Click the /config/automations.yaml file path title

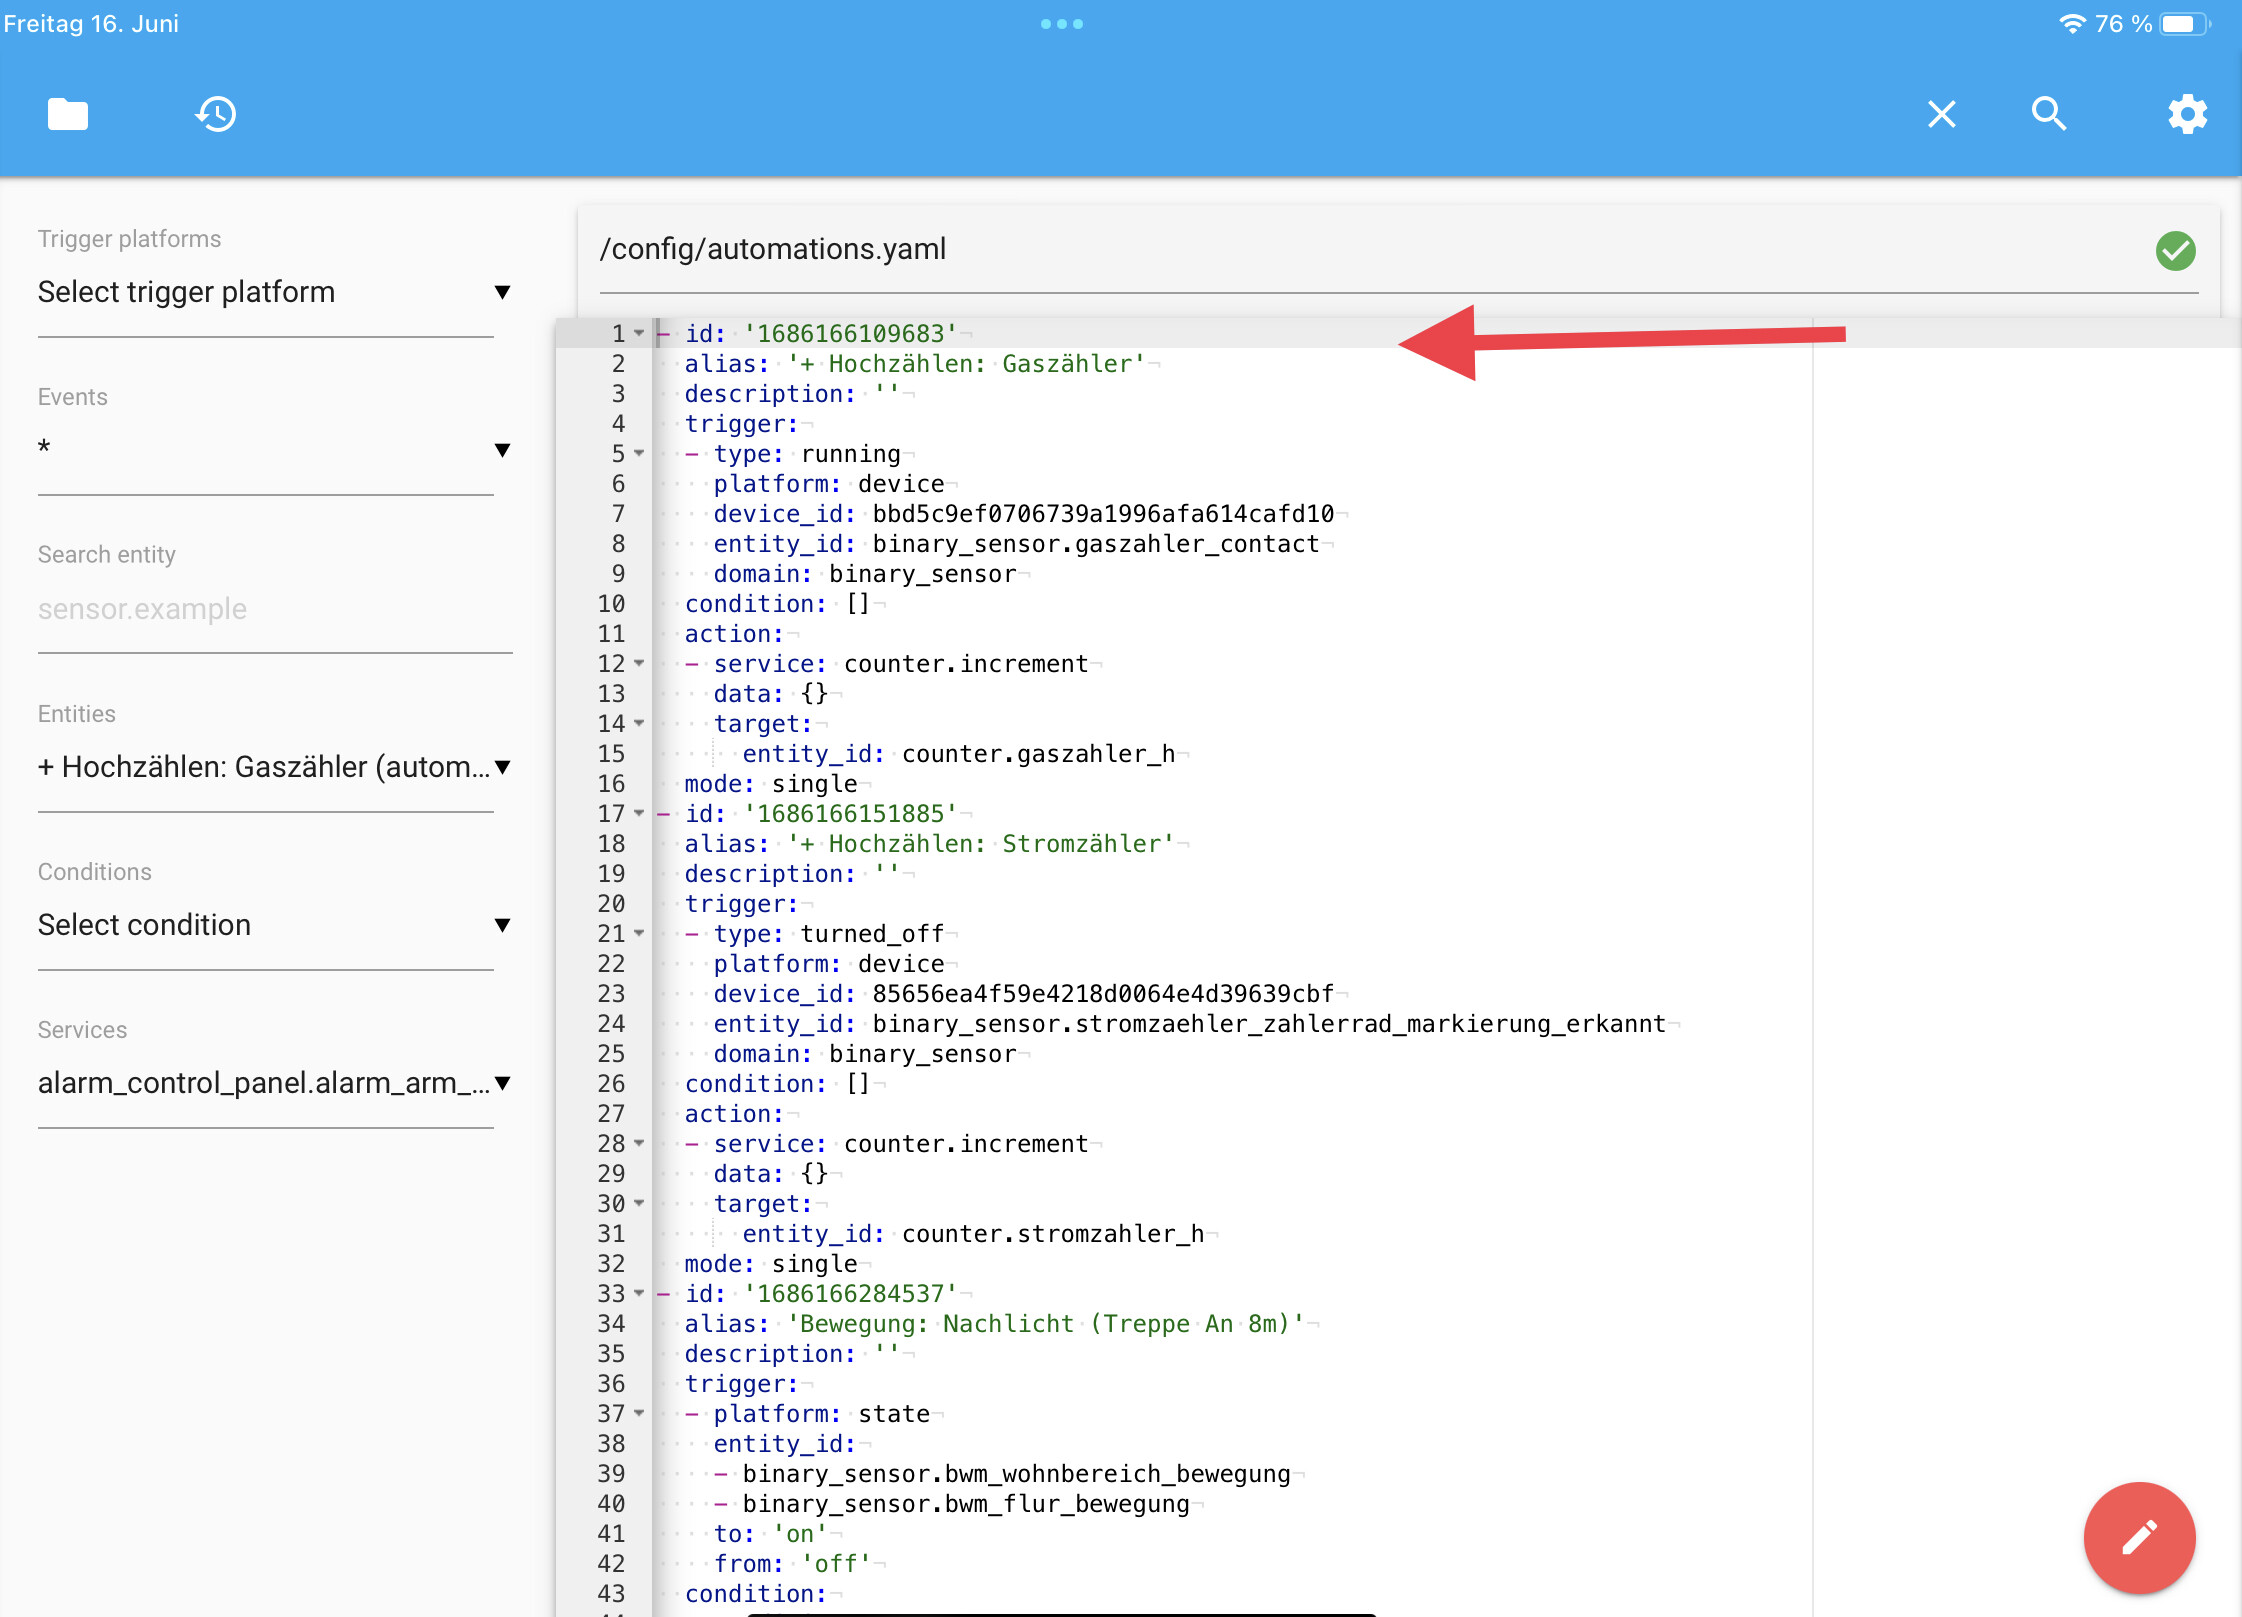coord(773,249)
